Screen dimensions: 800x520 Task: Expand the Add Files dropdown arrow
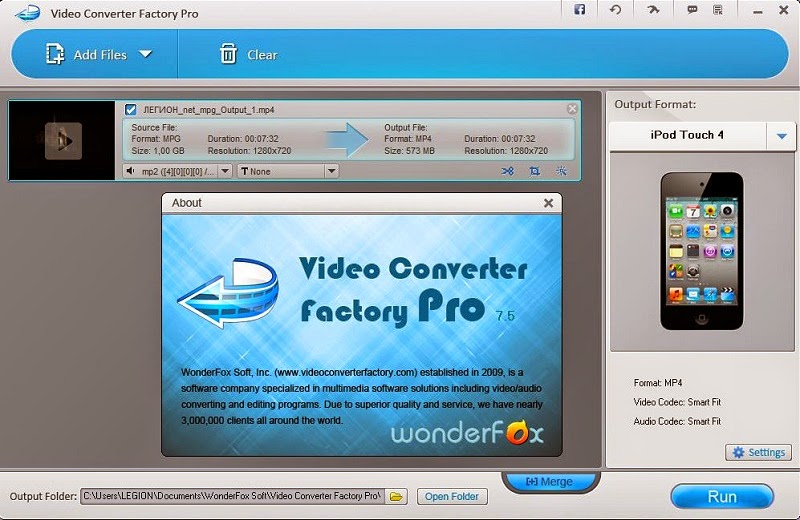(x=146, y=54)
